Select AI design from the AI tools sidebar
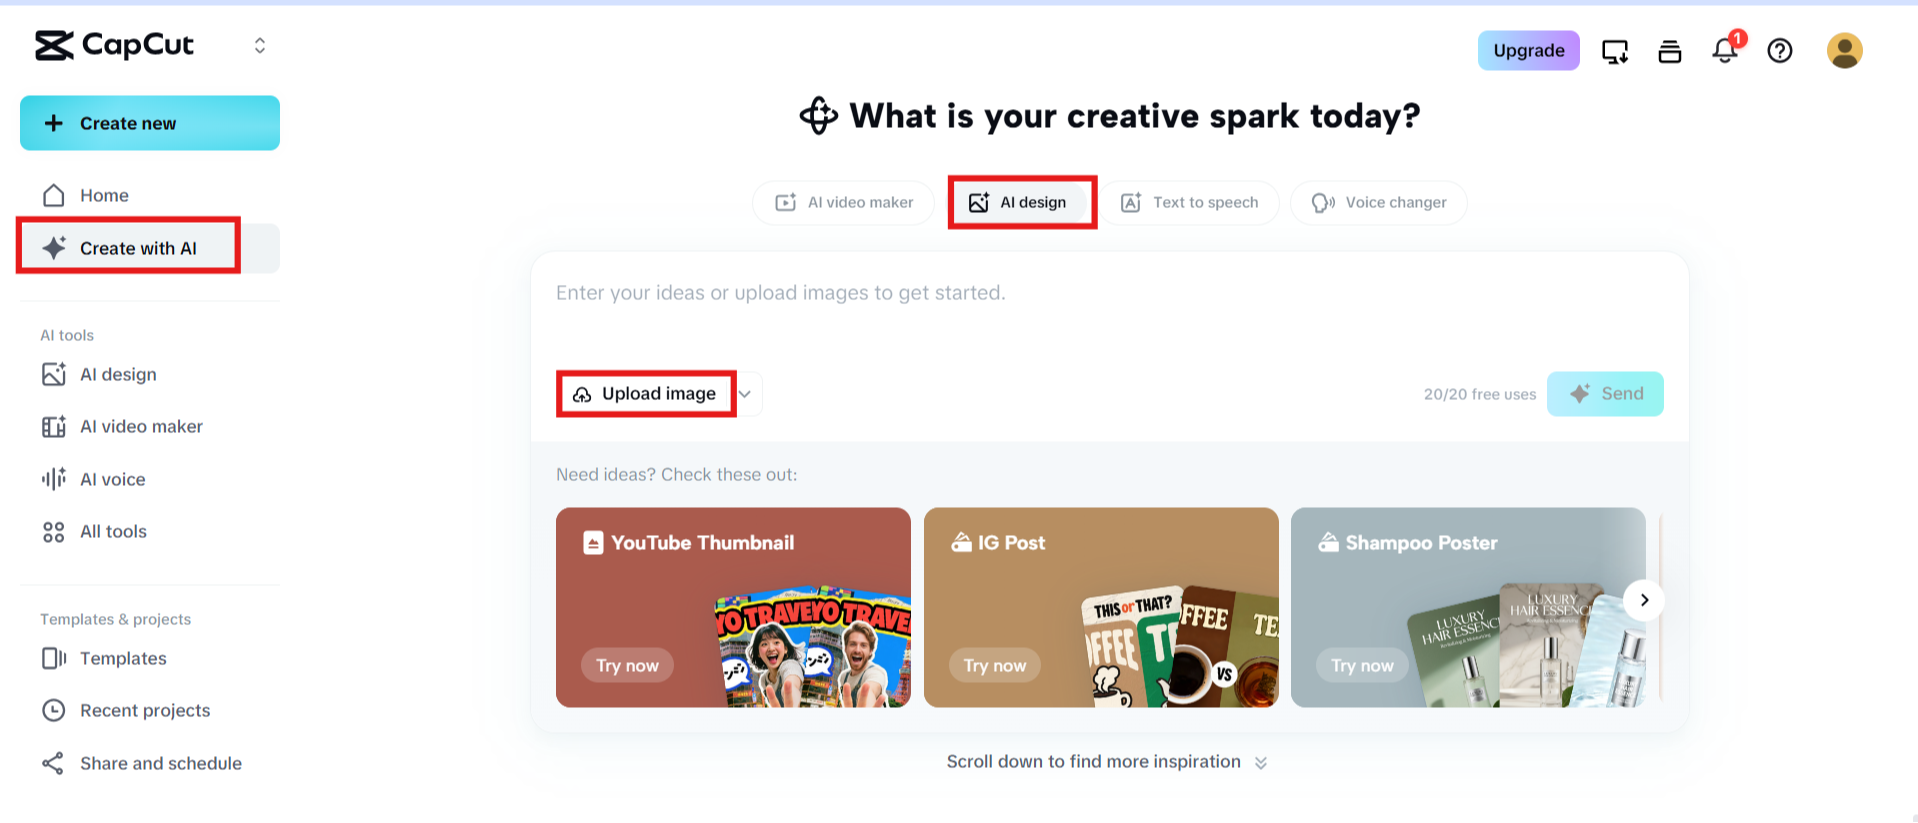The height and width of the screenshot is (823, 1918). pyautogui.click(x=117, y=374)
